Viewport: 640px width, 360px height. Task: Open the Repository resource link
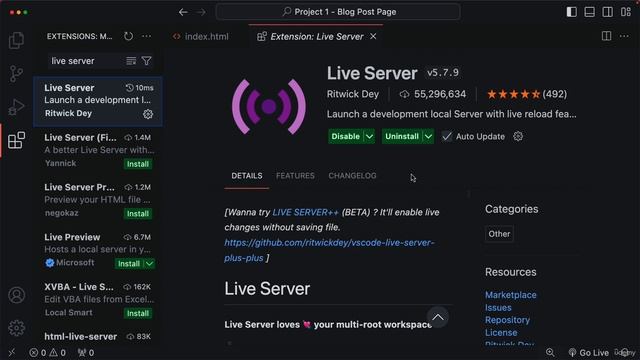pyautogui.click(x=507, y=320)
